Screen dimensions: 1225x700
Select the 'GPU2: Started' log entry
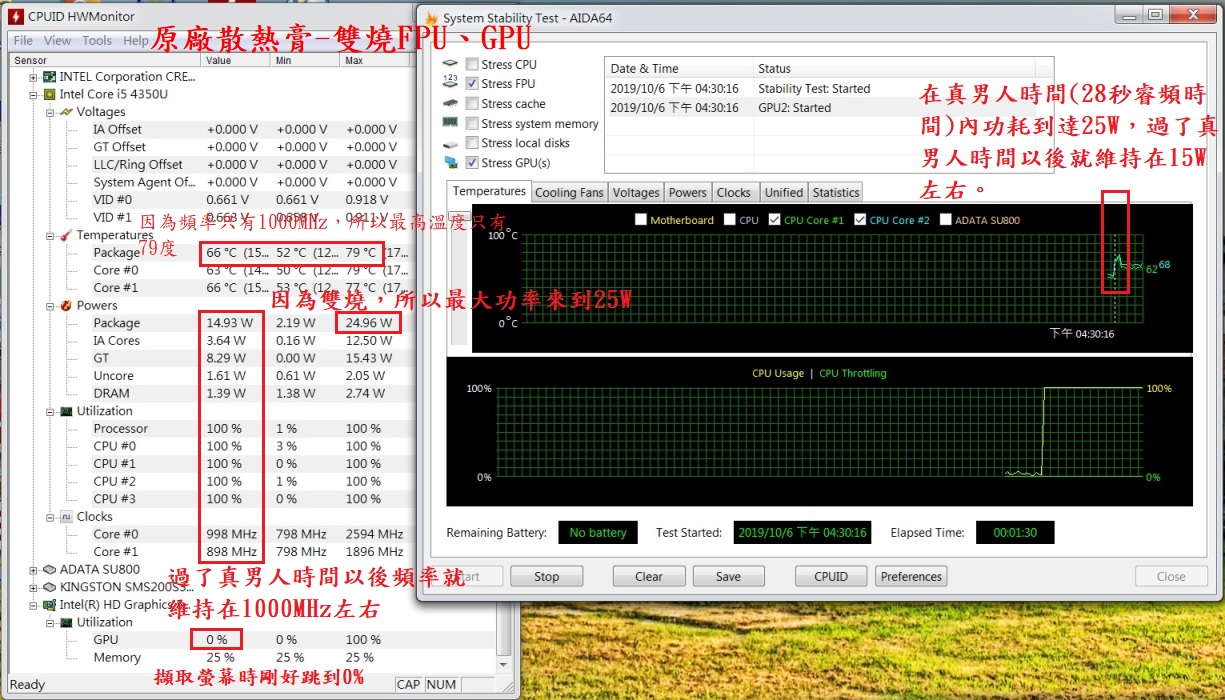point(828,108)
